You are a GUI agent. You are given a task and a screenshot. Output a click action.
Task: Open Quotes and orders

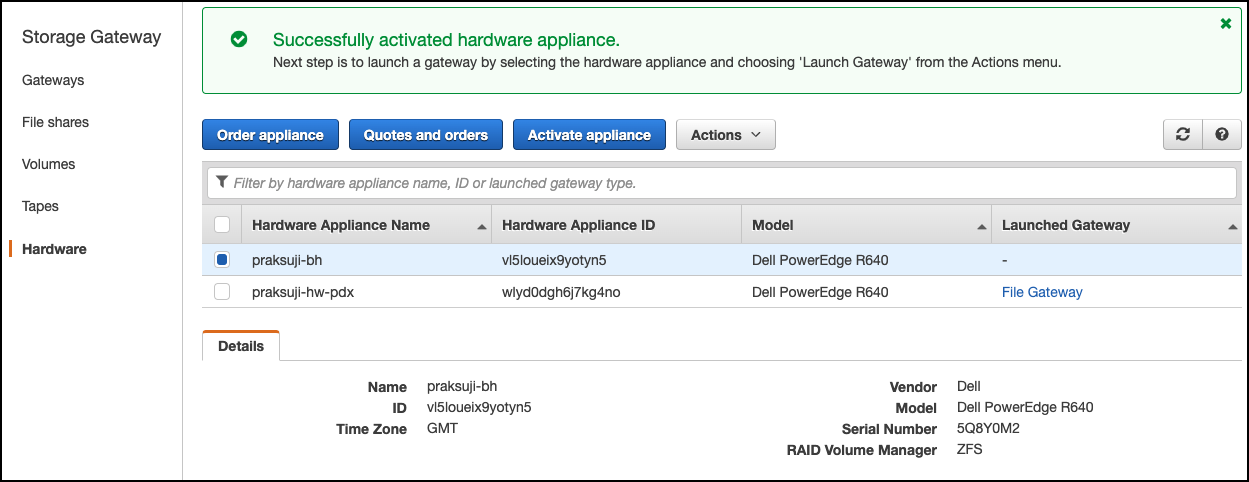point(425,135)
